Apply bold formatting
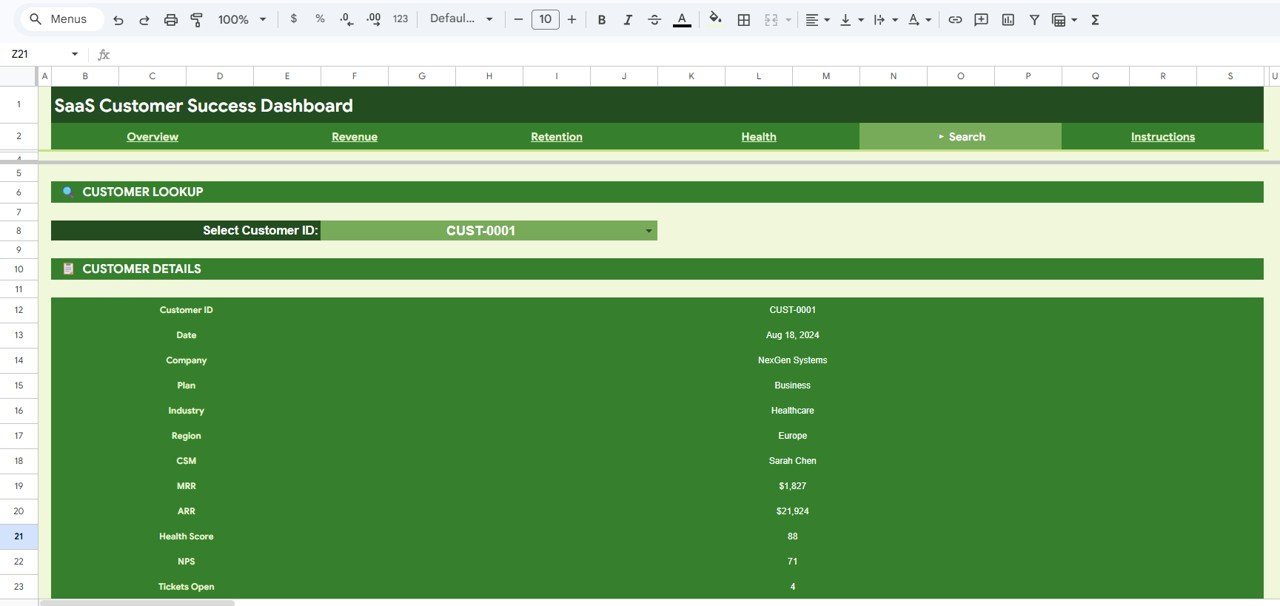Image resolution: width=1280 pixels, height=606 pixels. coord(601,19)
